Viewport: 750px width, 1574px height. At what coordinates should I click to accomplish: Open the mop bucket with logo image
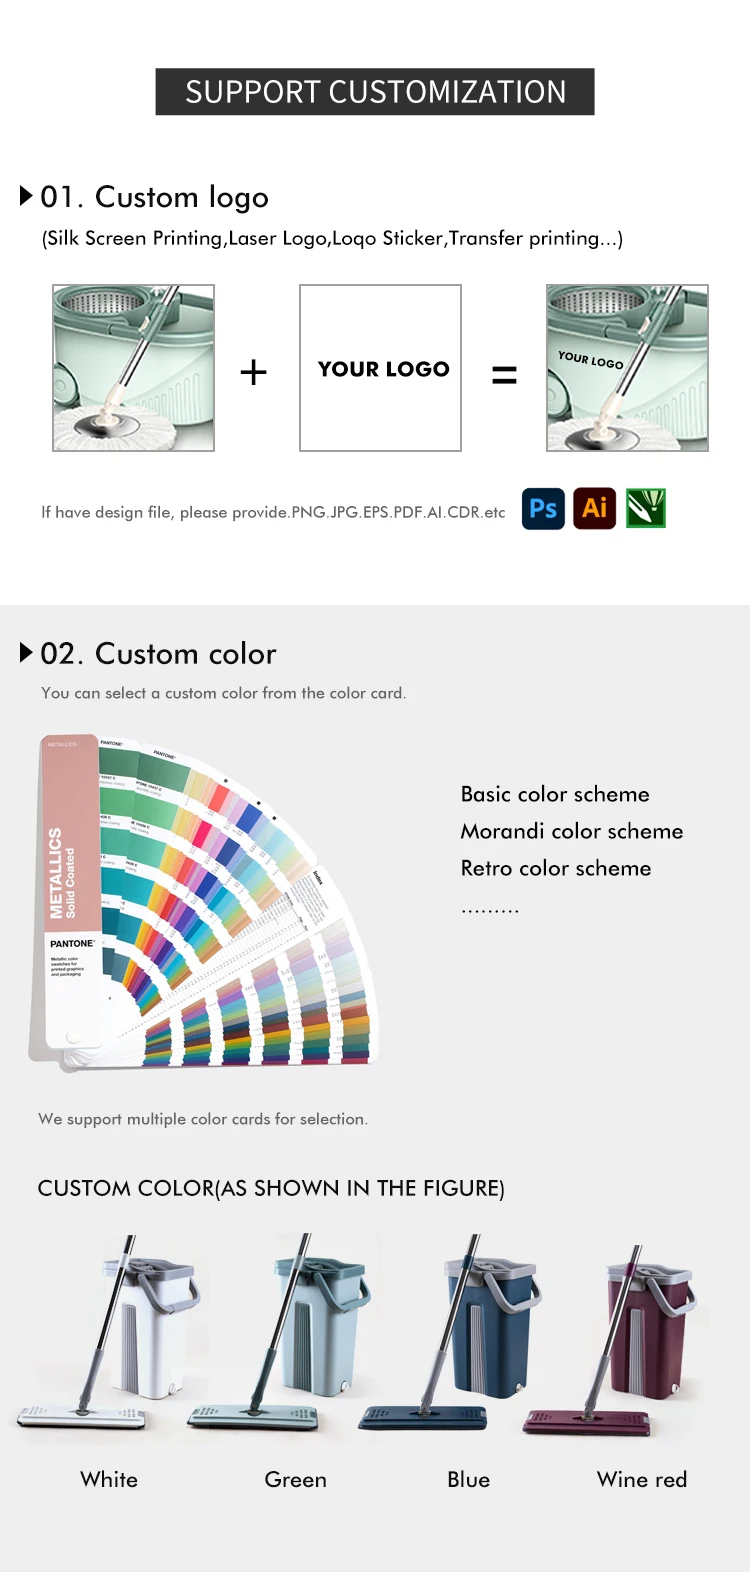coord(627,368)
